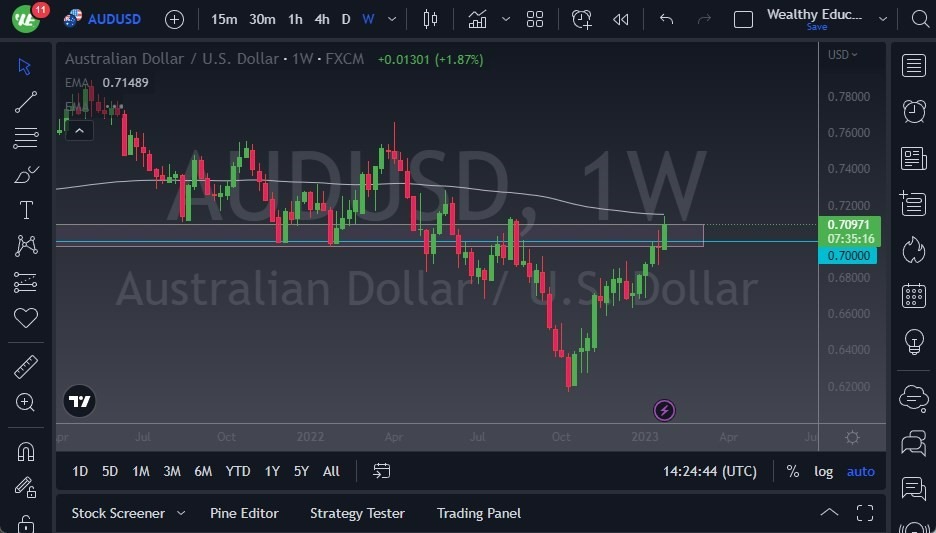The width and height of the screenshot is (936, 533).
Task: Open the ideas lightbulb panel
Action: click(913, 342)
